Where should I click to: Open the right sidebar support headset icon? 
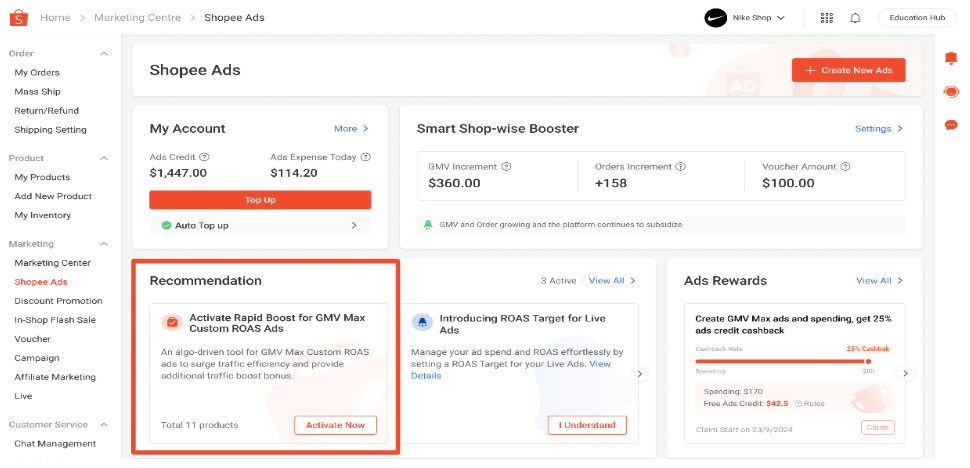click(x=951, y=91)
